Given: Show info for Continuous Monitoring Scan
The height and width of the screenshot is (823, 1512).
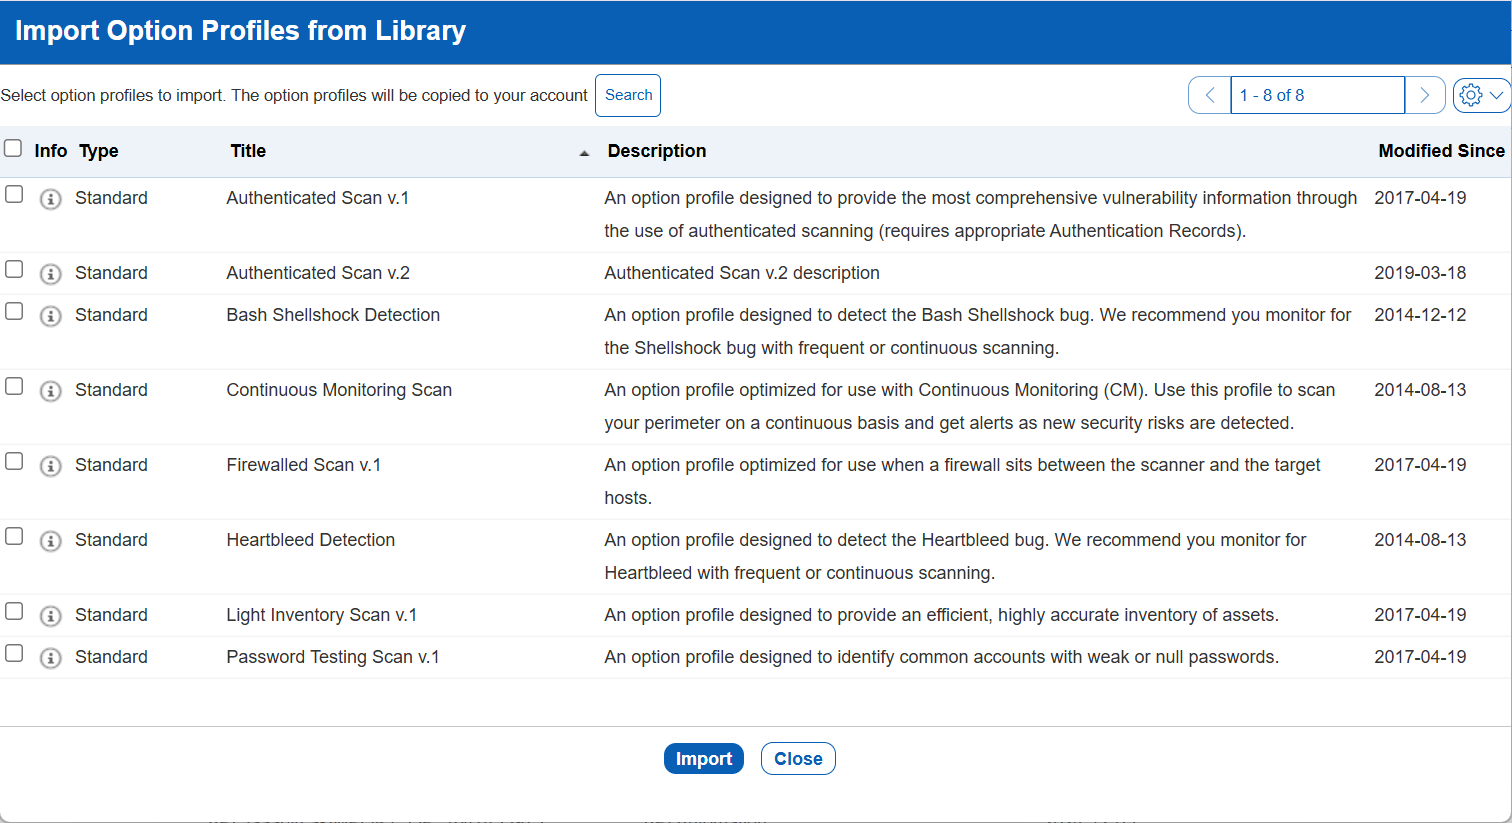Looking at the screenshot, I should pos(50,391).
